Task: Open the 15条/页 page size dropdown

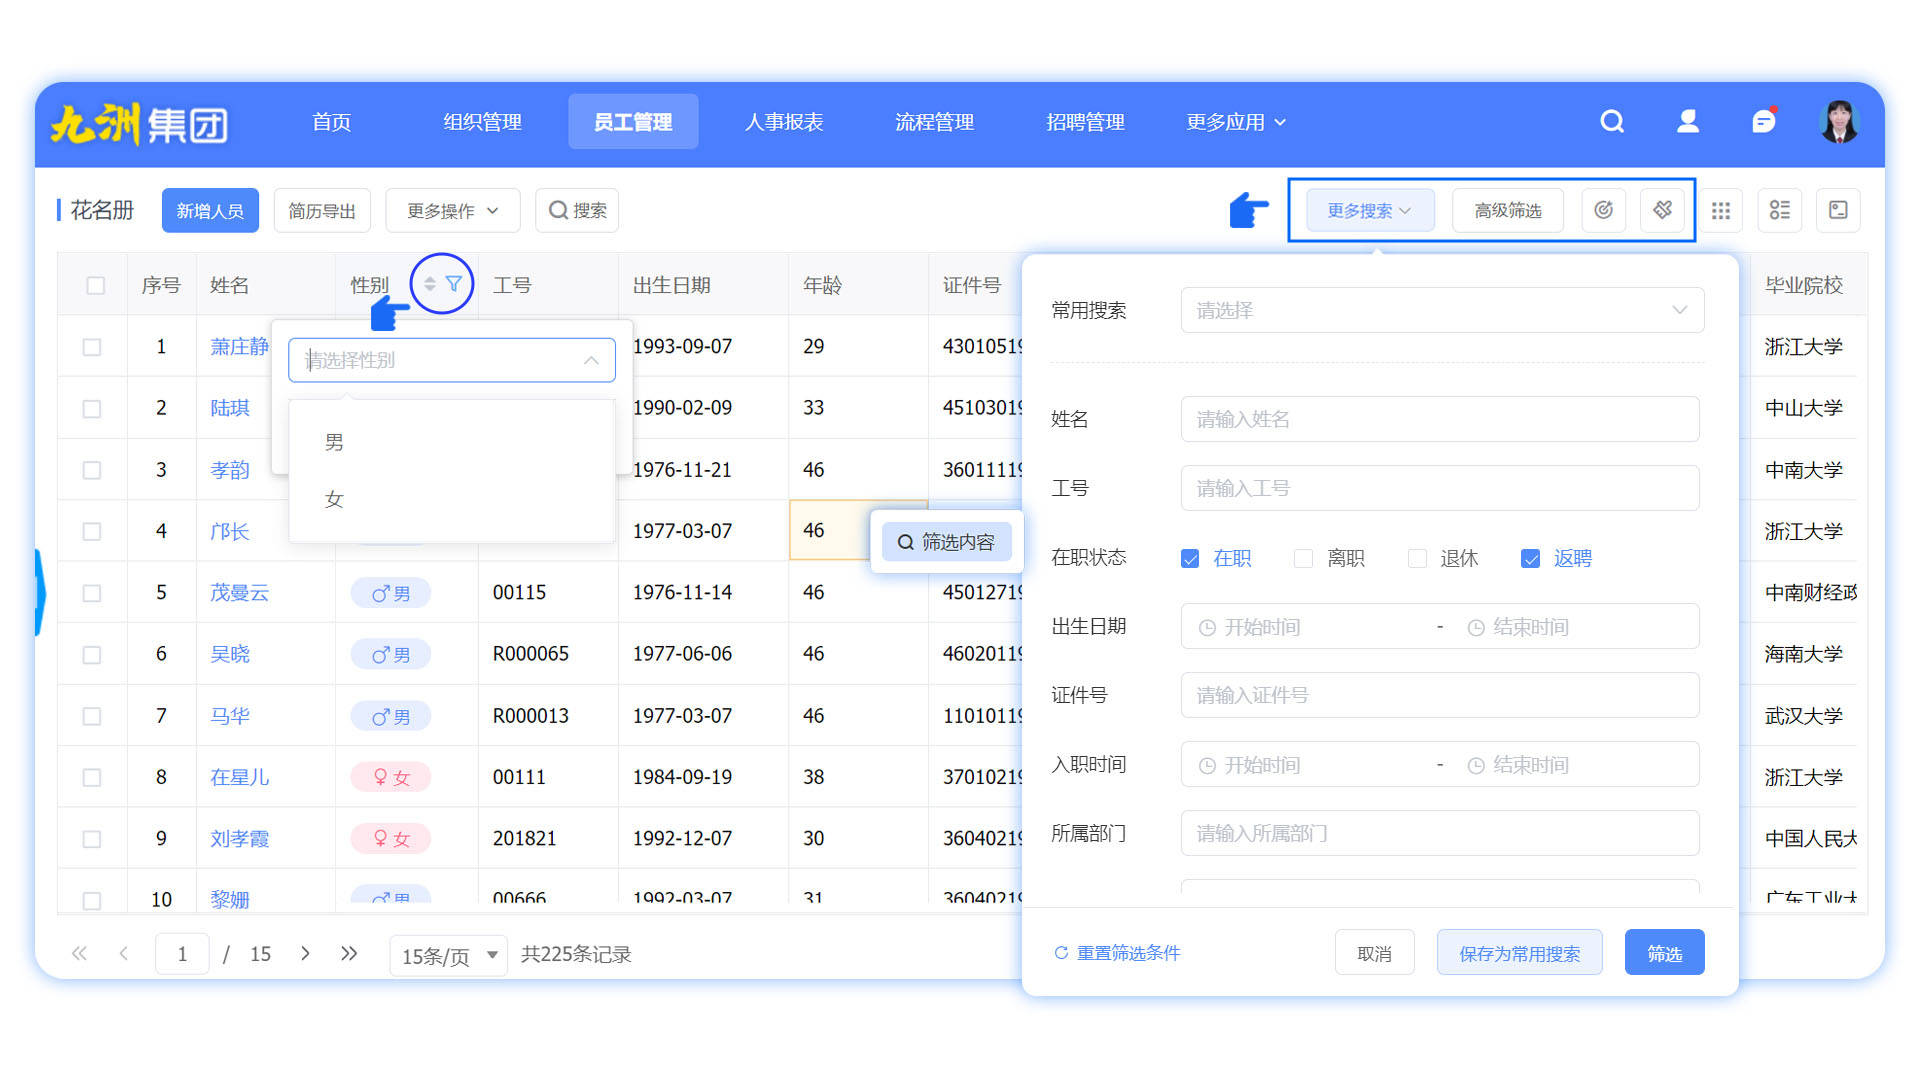Action: pos(448,956)
